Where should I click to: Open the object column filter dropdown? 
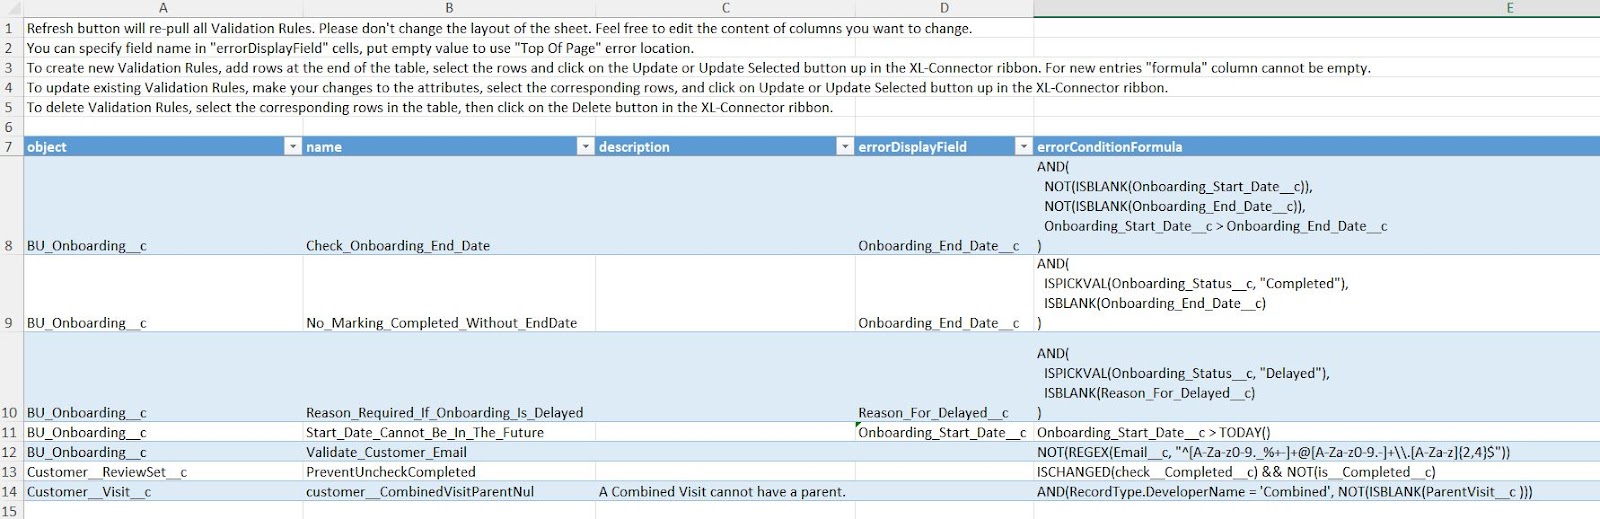pyautogui.click(x=293, y=147)
